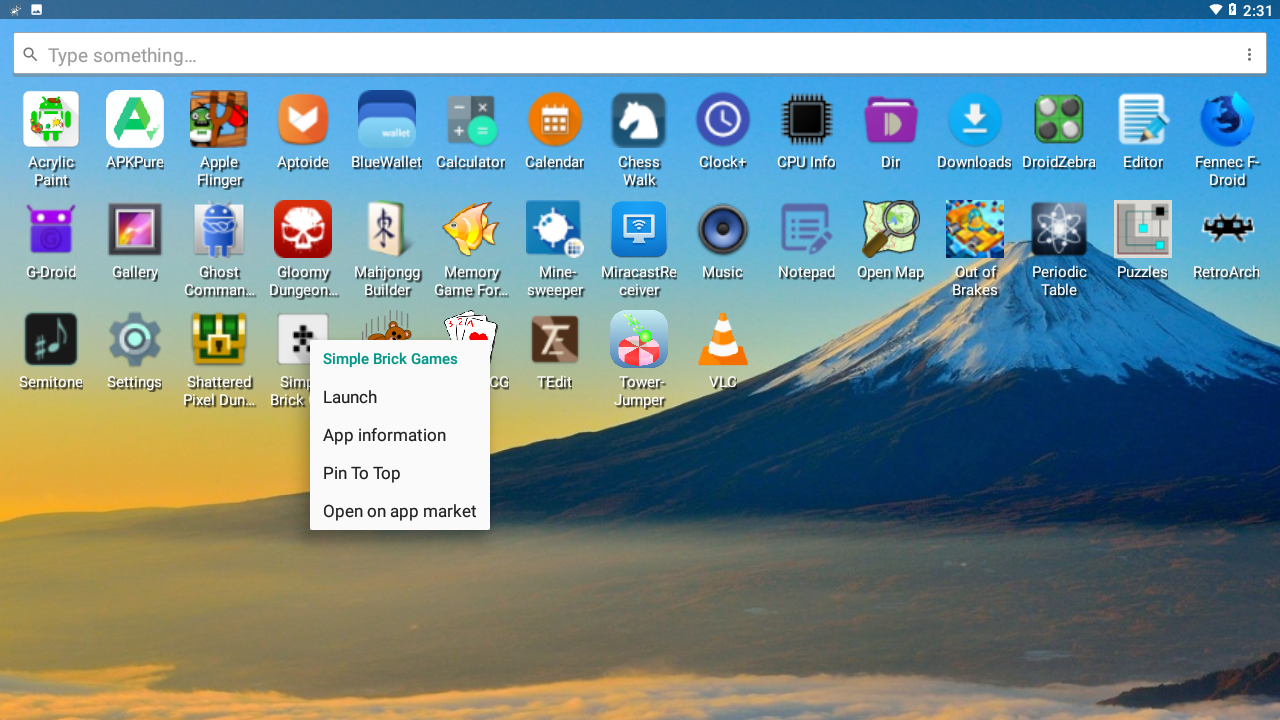The image size is (1280, 720).
Task: Launch Ghost Commander file manager
Action: (x=219, y=230)
